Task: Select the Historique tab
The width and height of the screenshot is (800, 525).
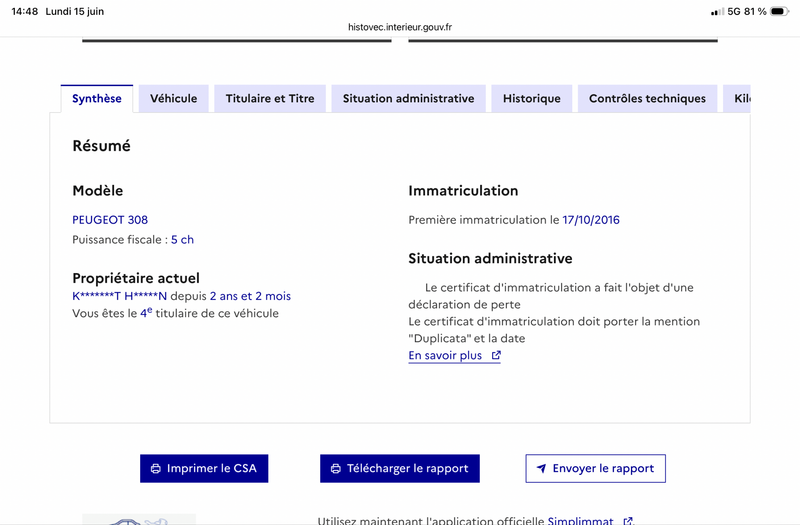Action: (532, 98)
